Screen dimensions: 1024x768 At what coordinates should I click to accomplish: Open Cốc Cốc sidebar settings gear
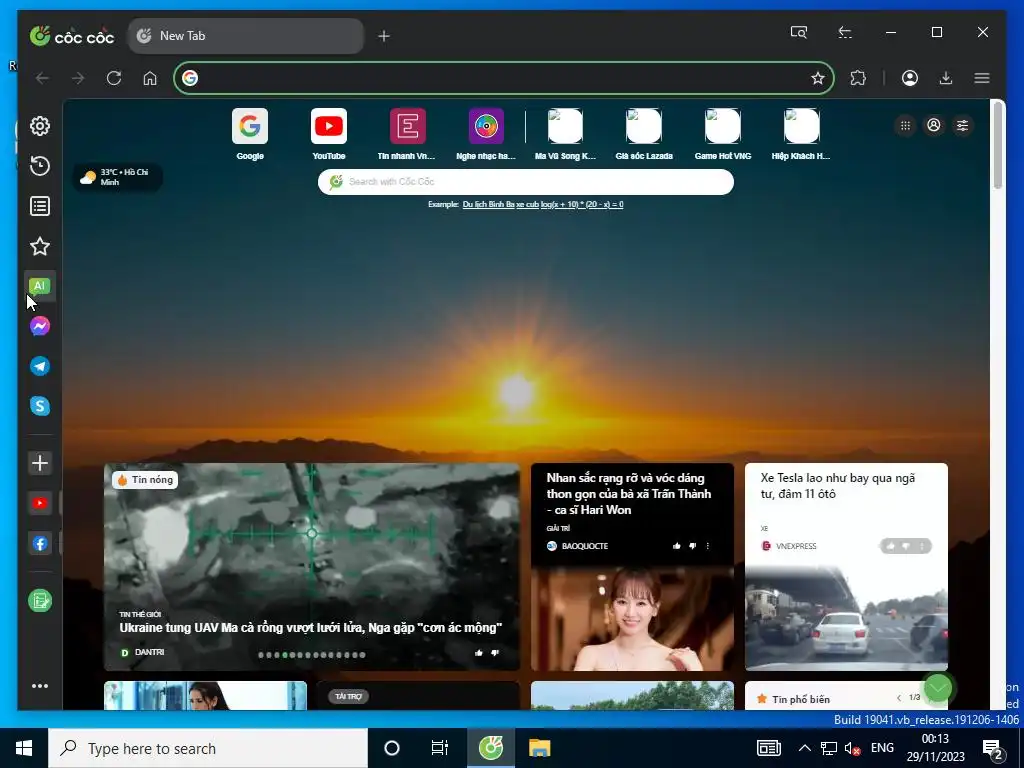[x=40, y=126]
